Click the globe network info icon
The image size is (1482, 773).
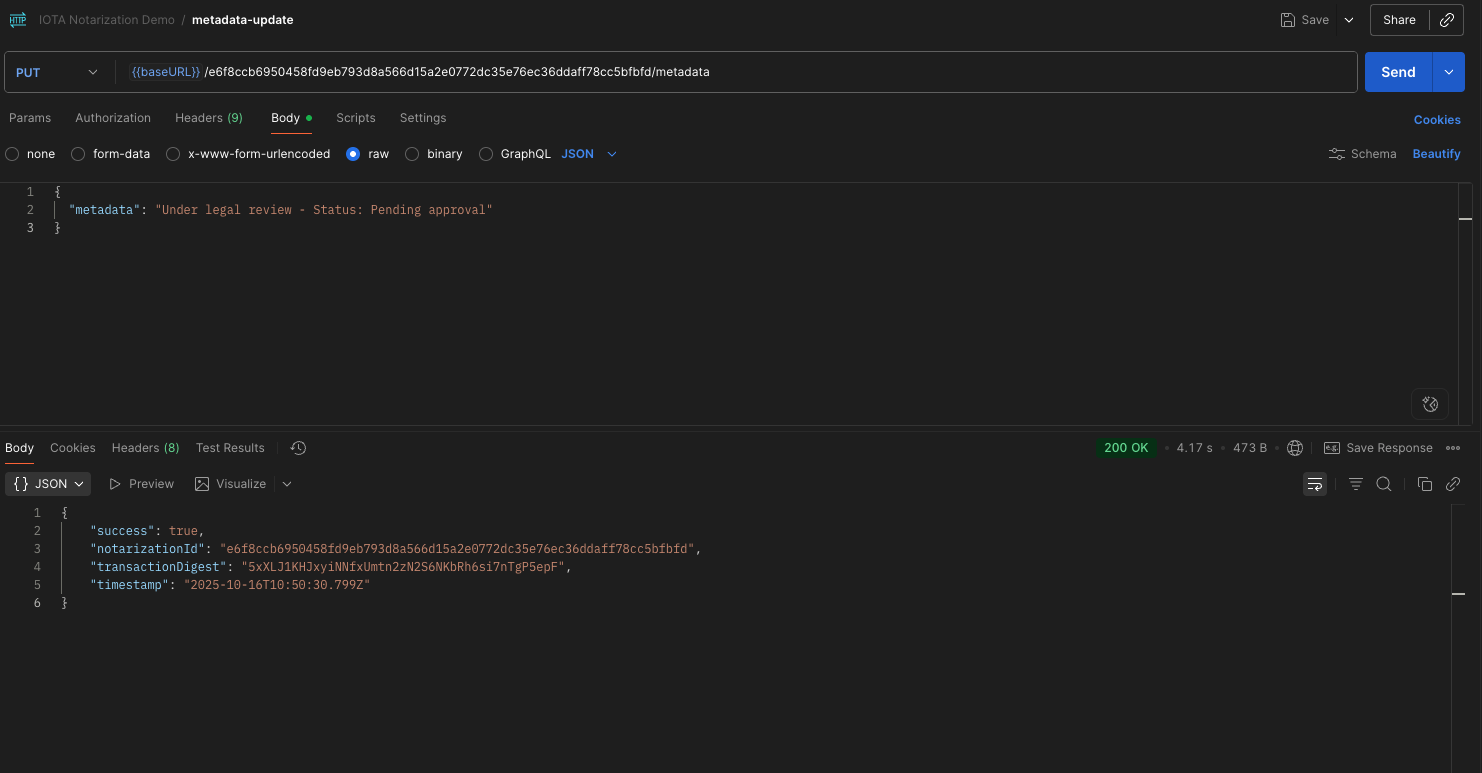coord(1295,447)
